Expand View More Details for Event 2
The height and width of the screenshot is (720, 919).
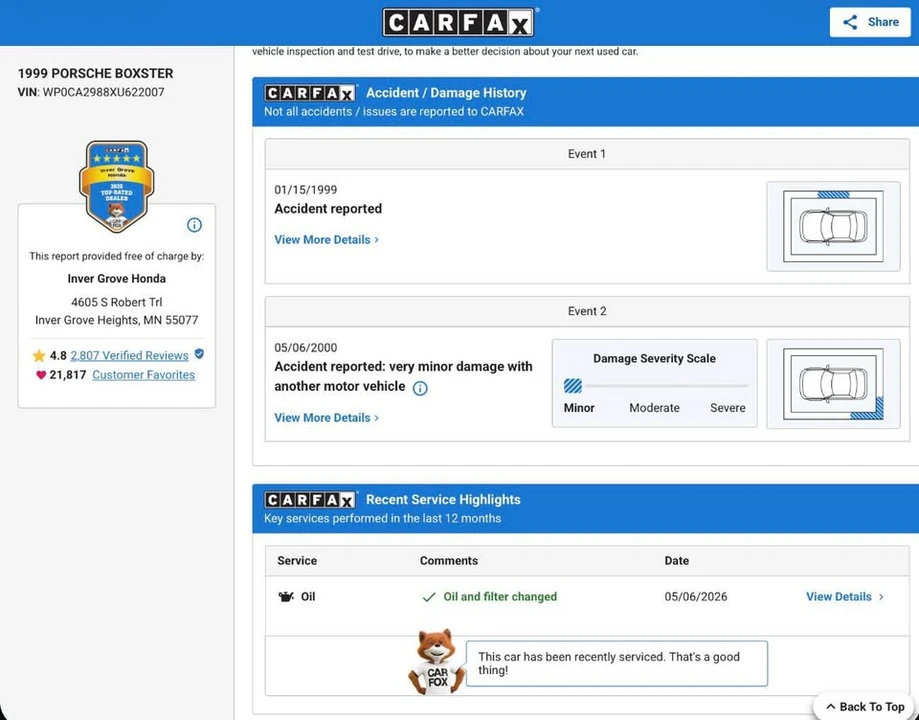326,417
